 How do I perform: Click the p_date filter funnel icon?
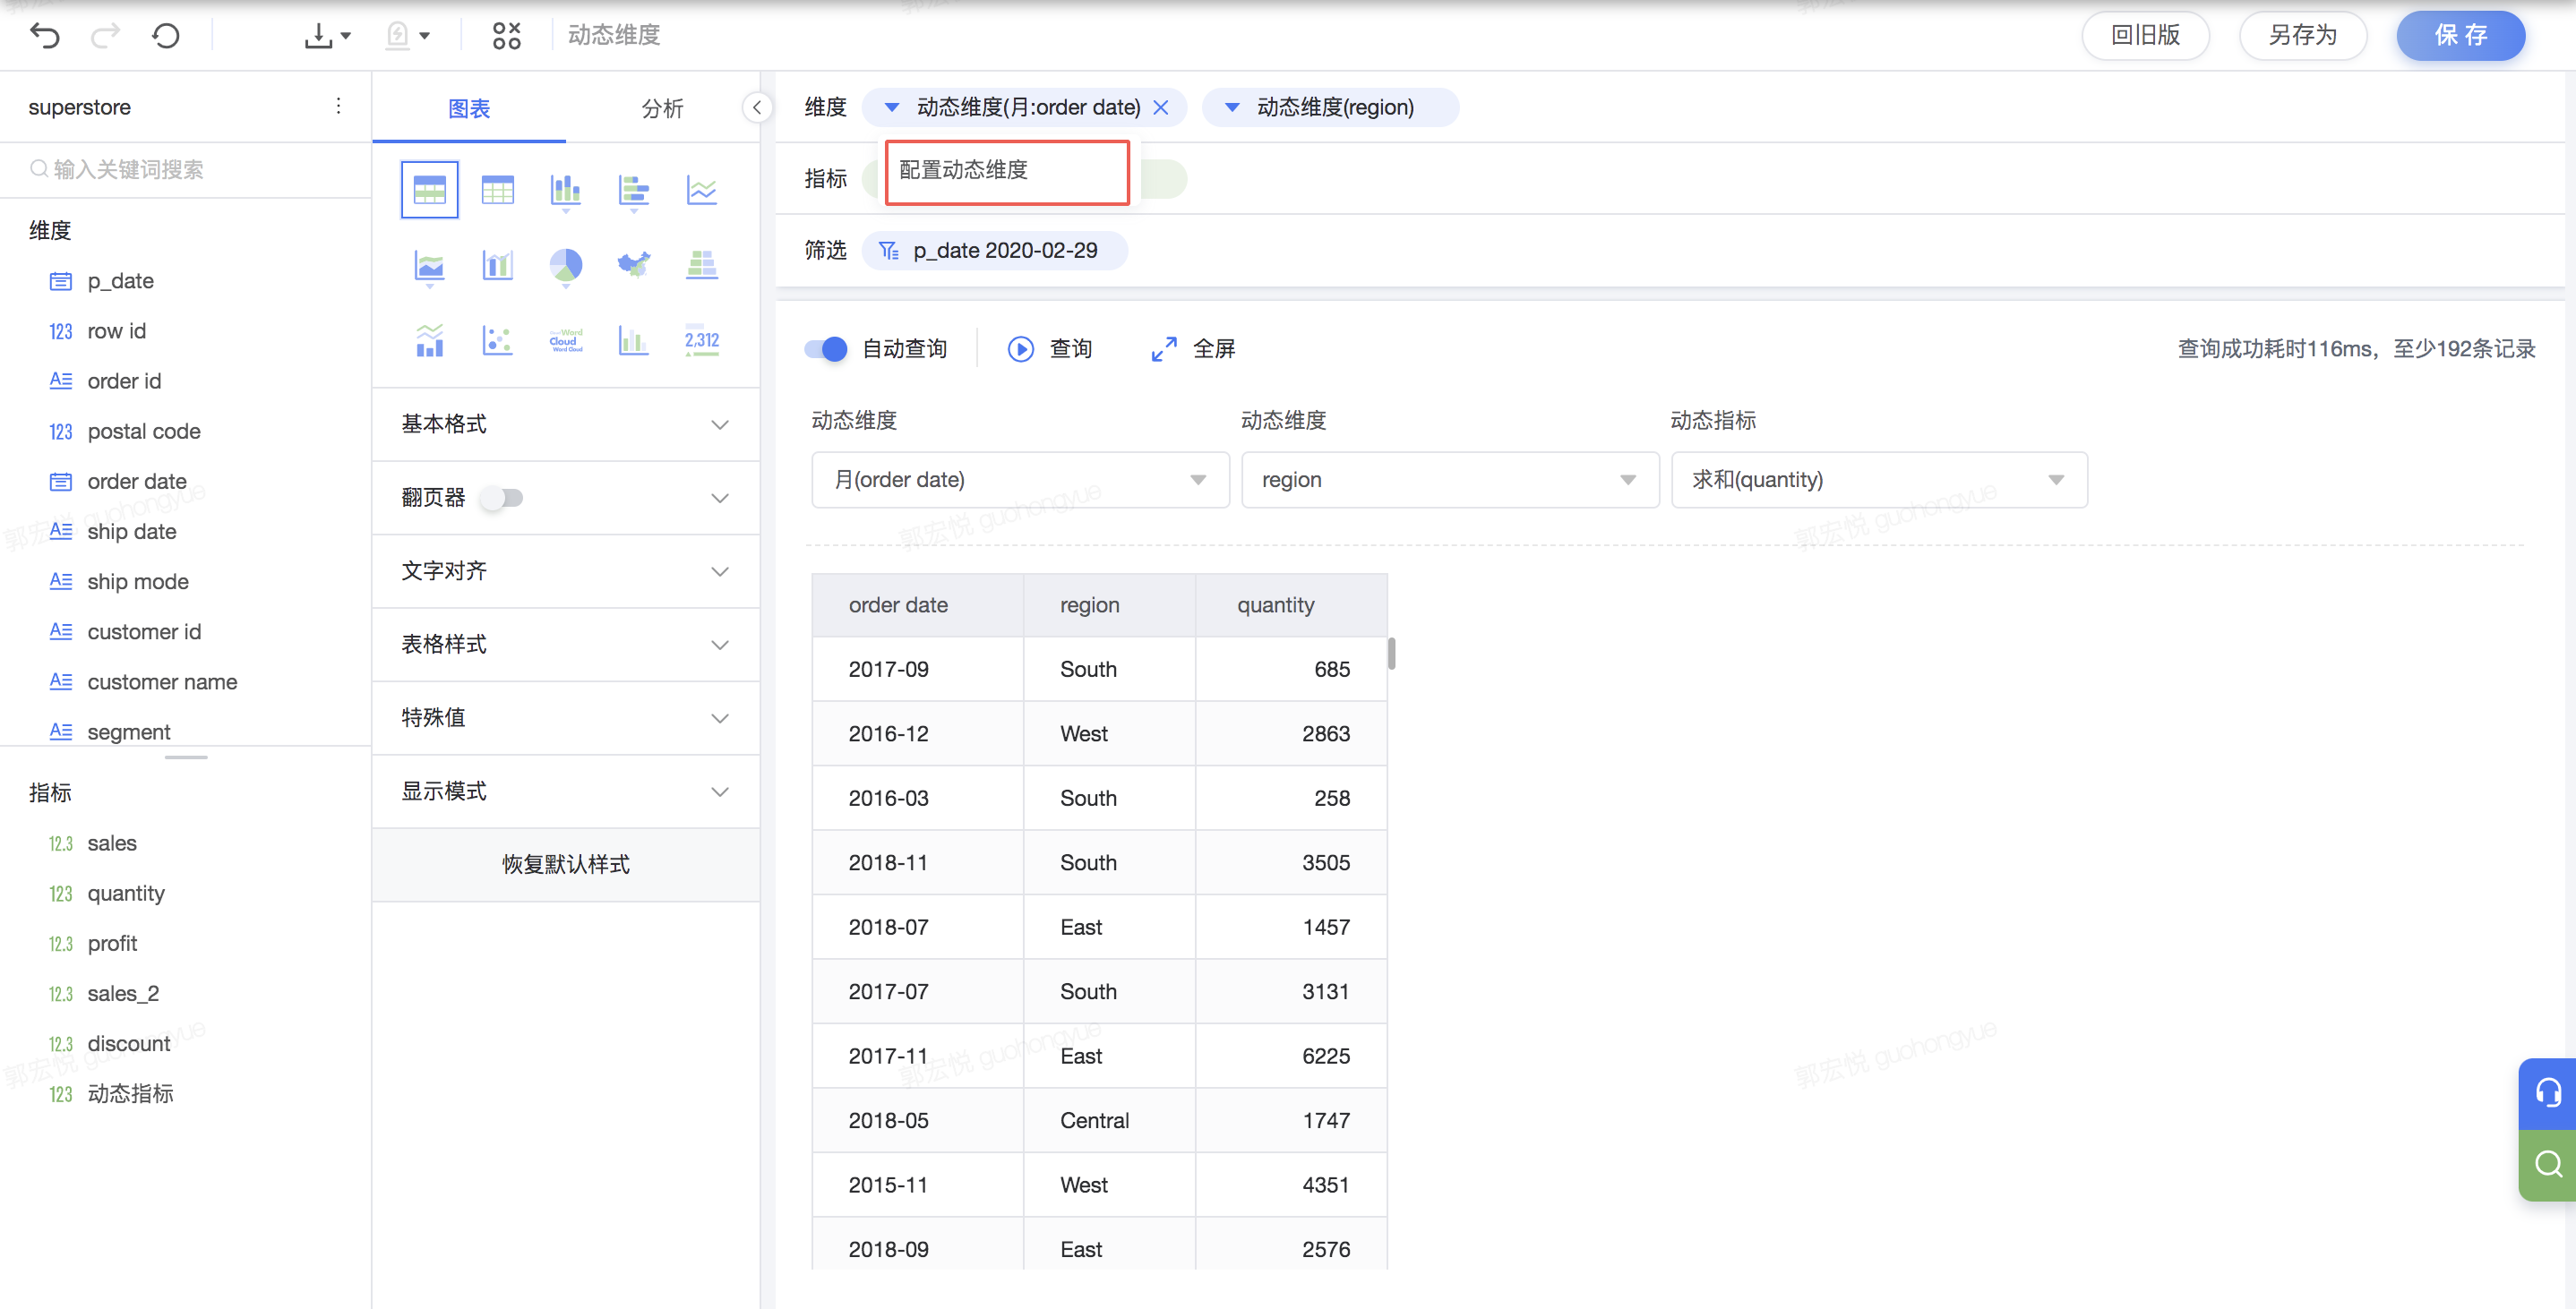(x=889, y=250)
